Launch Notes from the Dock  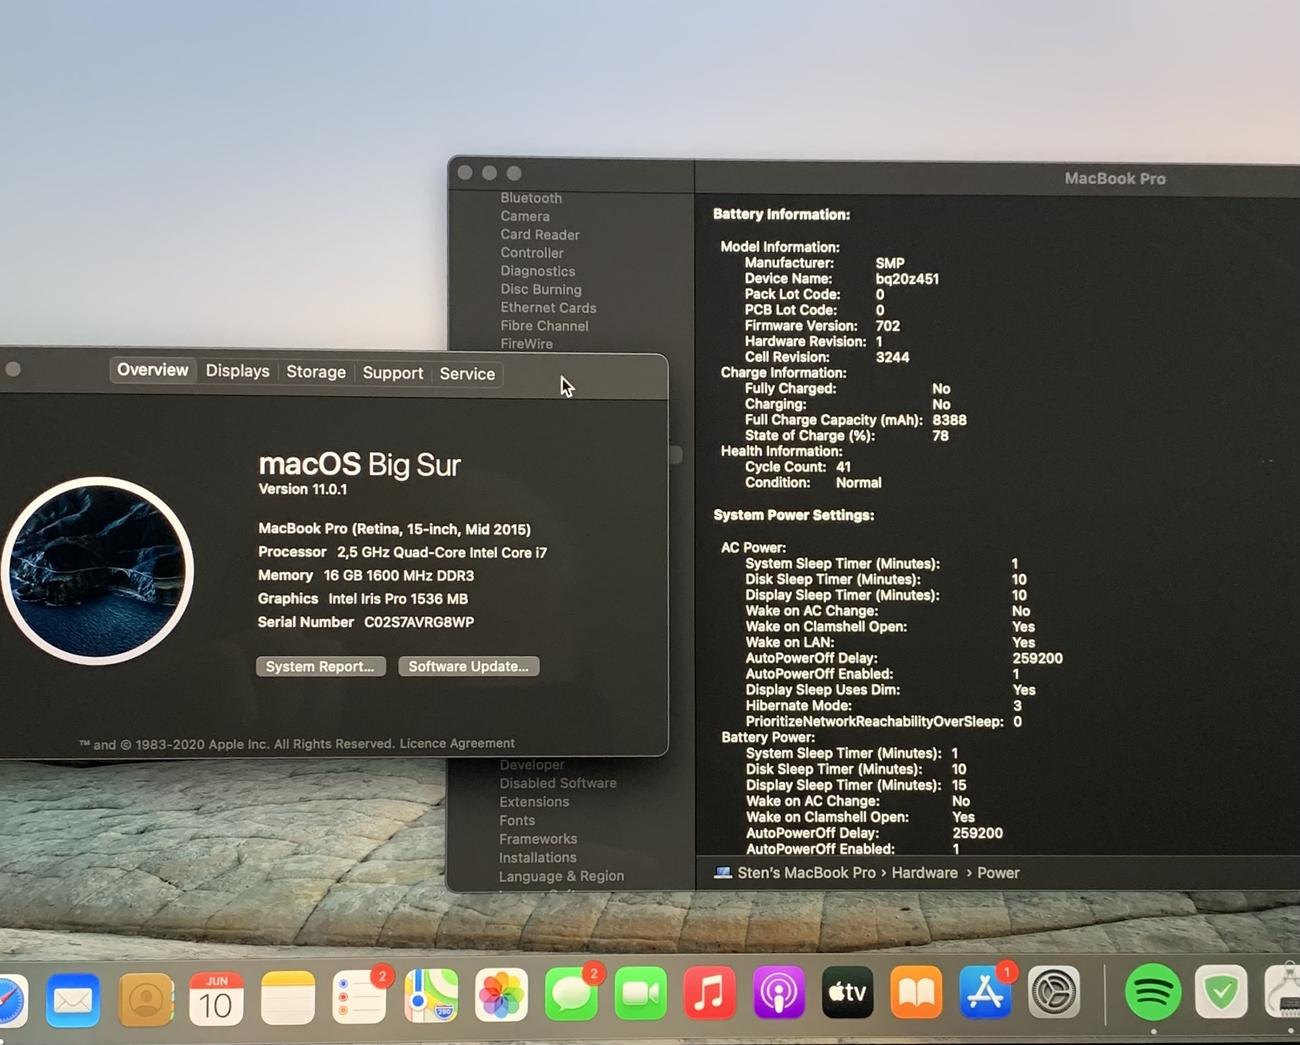pos(288,998)
